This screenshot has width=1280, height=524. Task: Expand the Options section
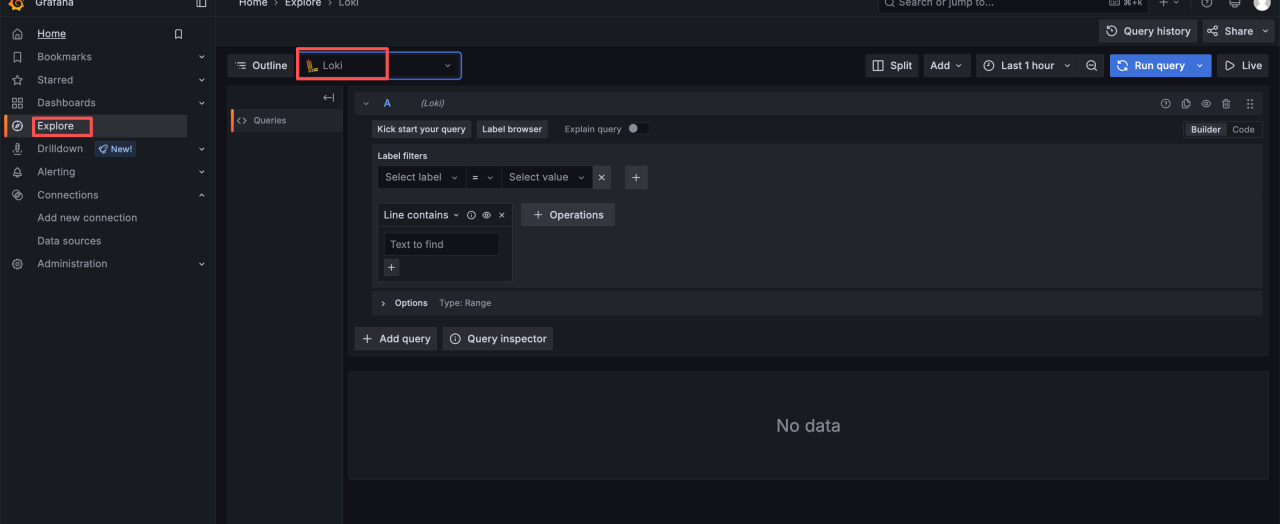click(x=384, y=303)
